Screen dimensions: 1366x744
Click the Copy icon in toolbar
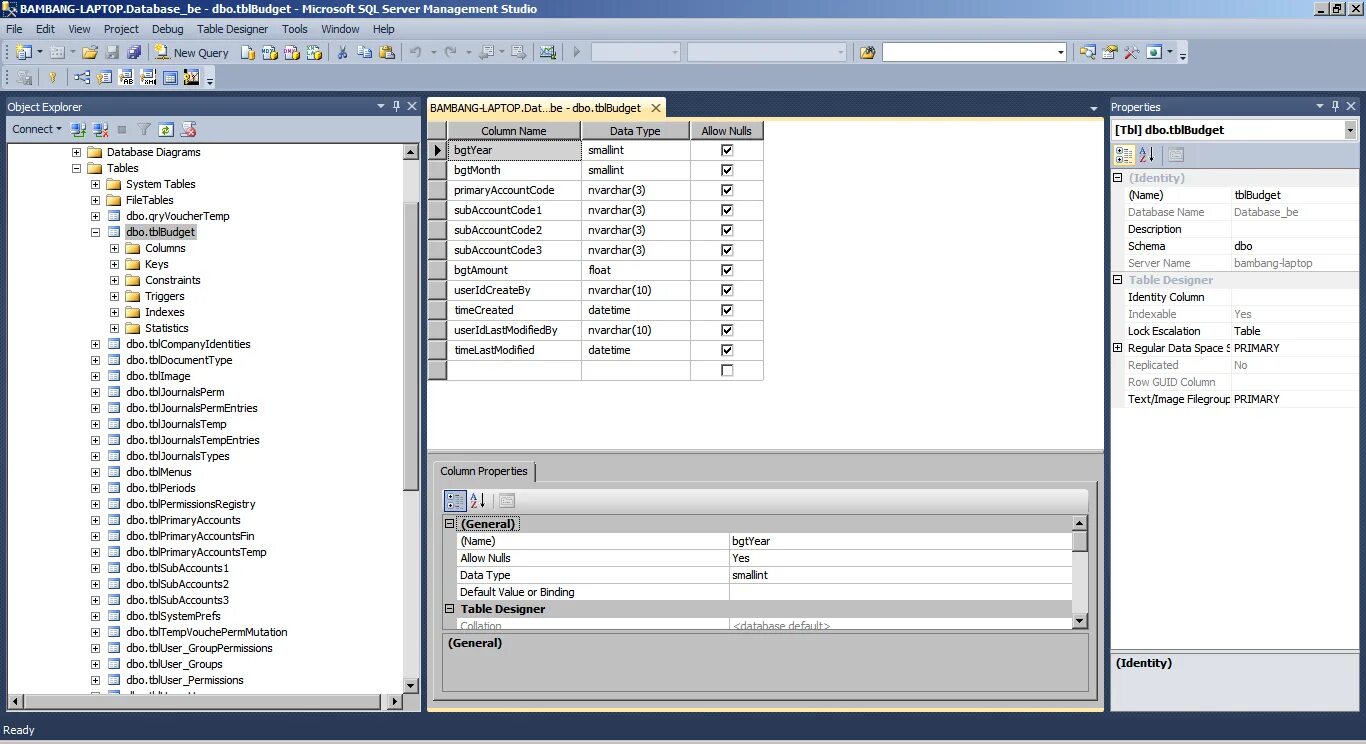(x=364, y=52)
